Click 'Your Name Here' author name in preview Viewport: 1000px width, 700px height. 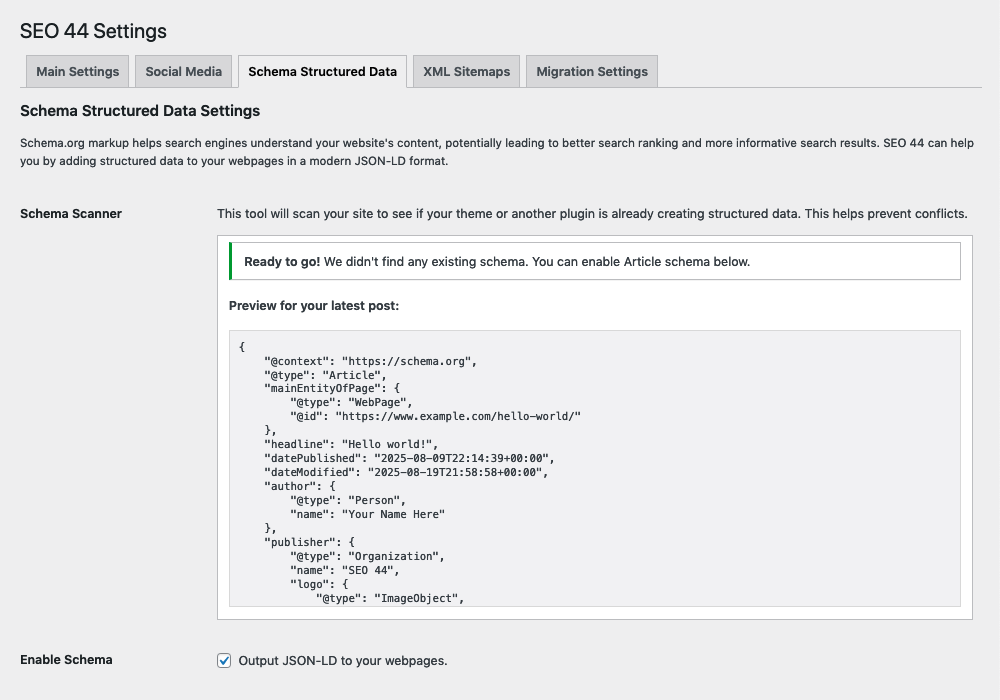393,514
